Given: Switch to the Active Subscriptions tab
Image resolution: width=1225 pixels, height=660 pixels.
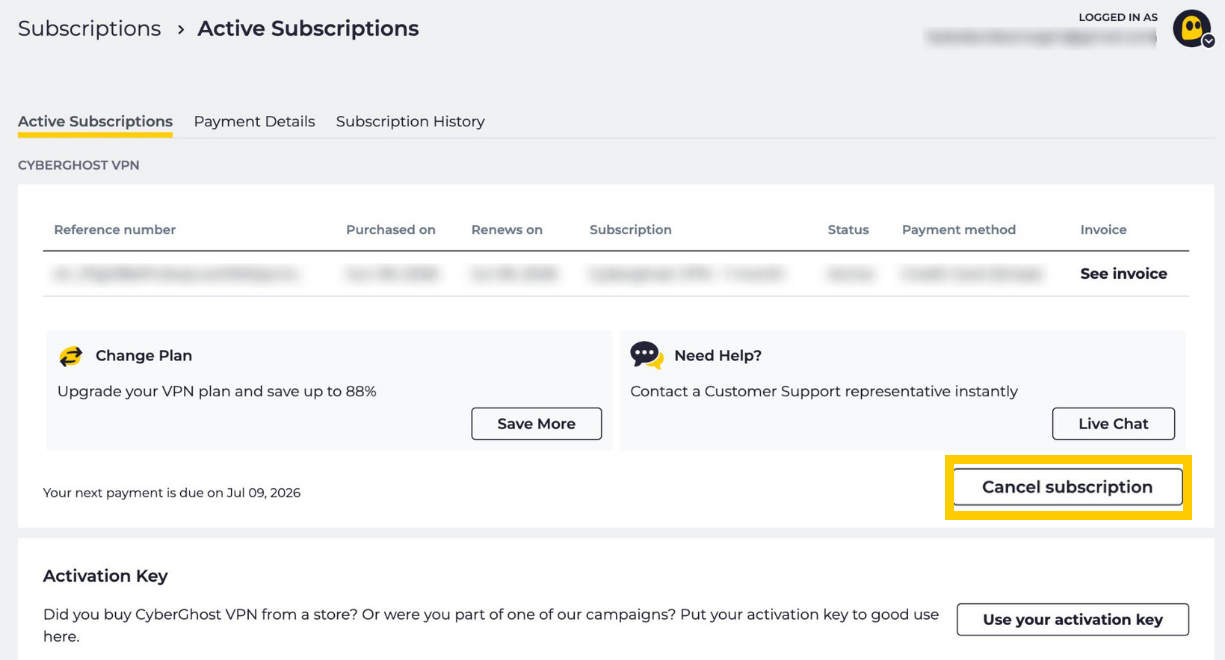Looking at the screenshot, I should (95, 121).
